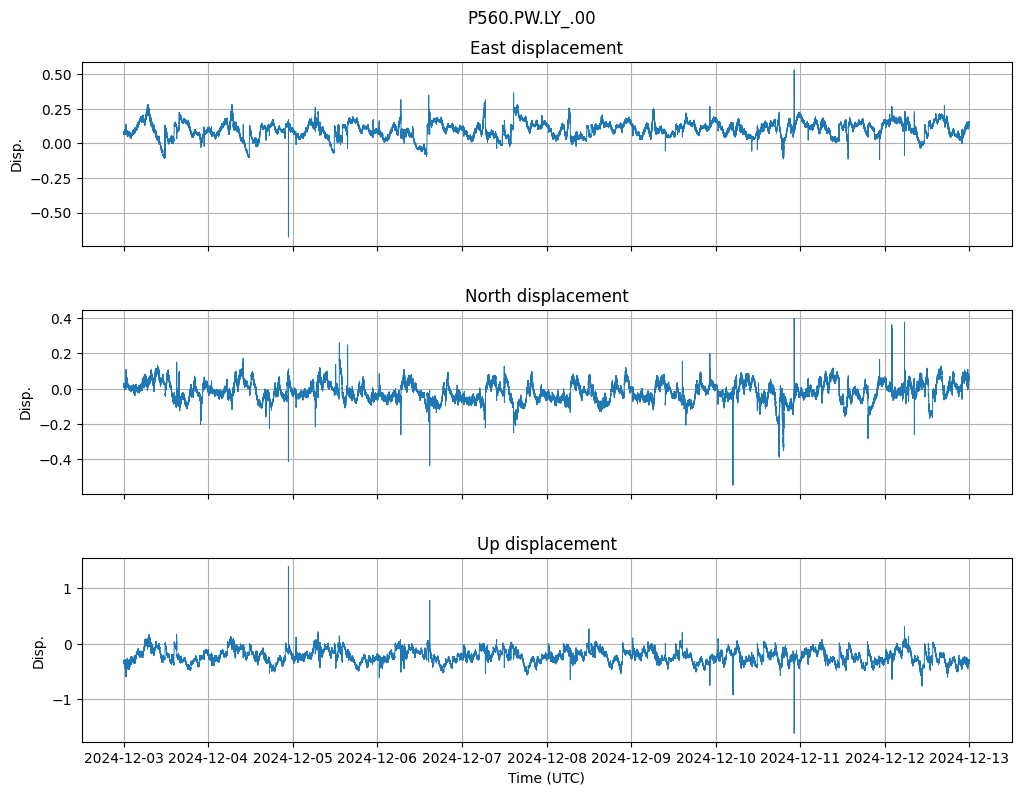Click the North plot's Disp. y-axis label

point(26,402)
